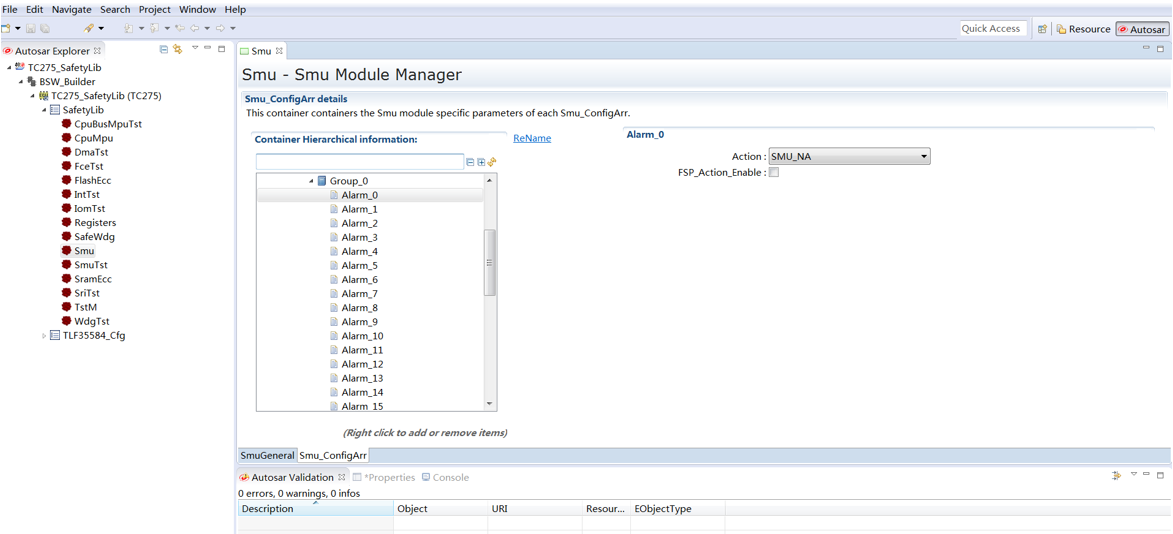The width and height of the screenshot is (1173, 534).
Task: Collapse the SafetyLib tree node
Action: click(x=44, y=110)
